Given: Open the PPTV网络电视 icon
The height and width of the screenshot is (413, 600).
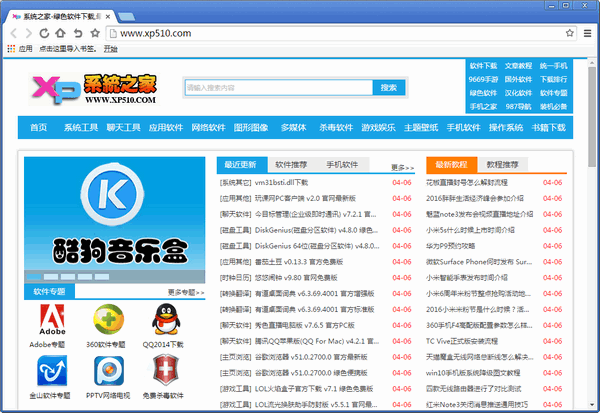Looking at the screenshot, I should (109, 370).
